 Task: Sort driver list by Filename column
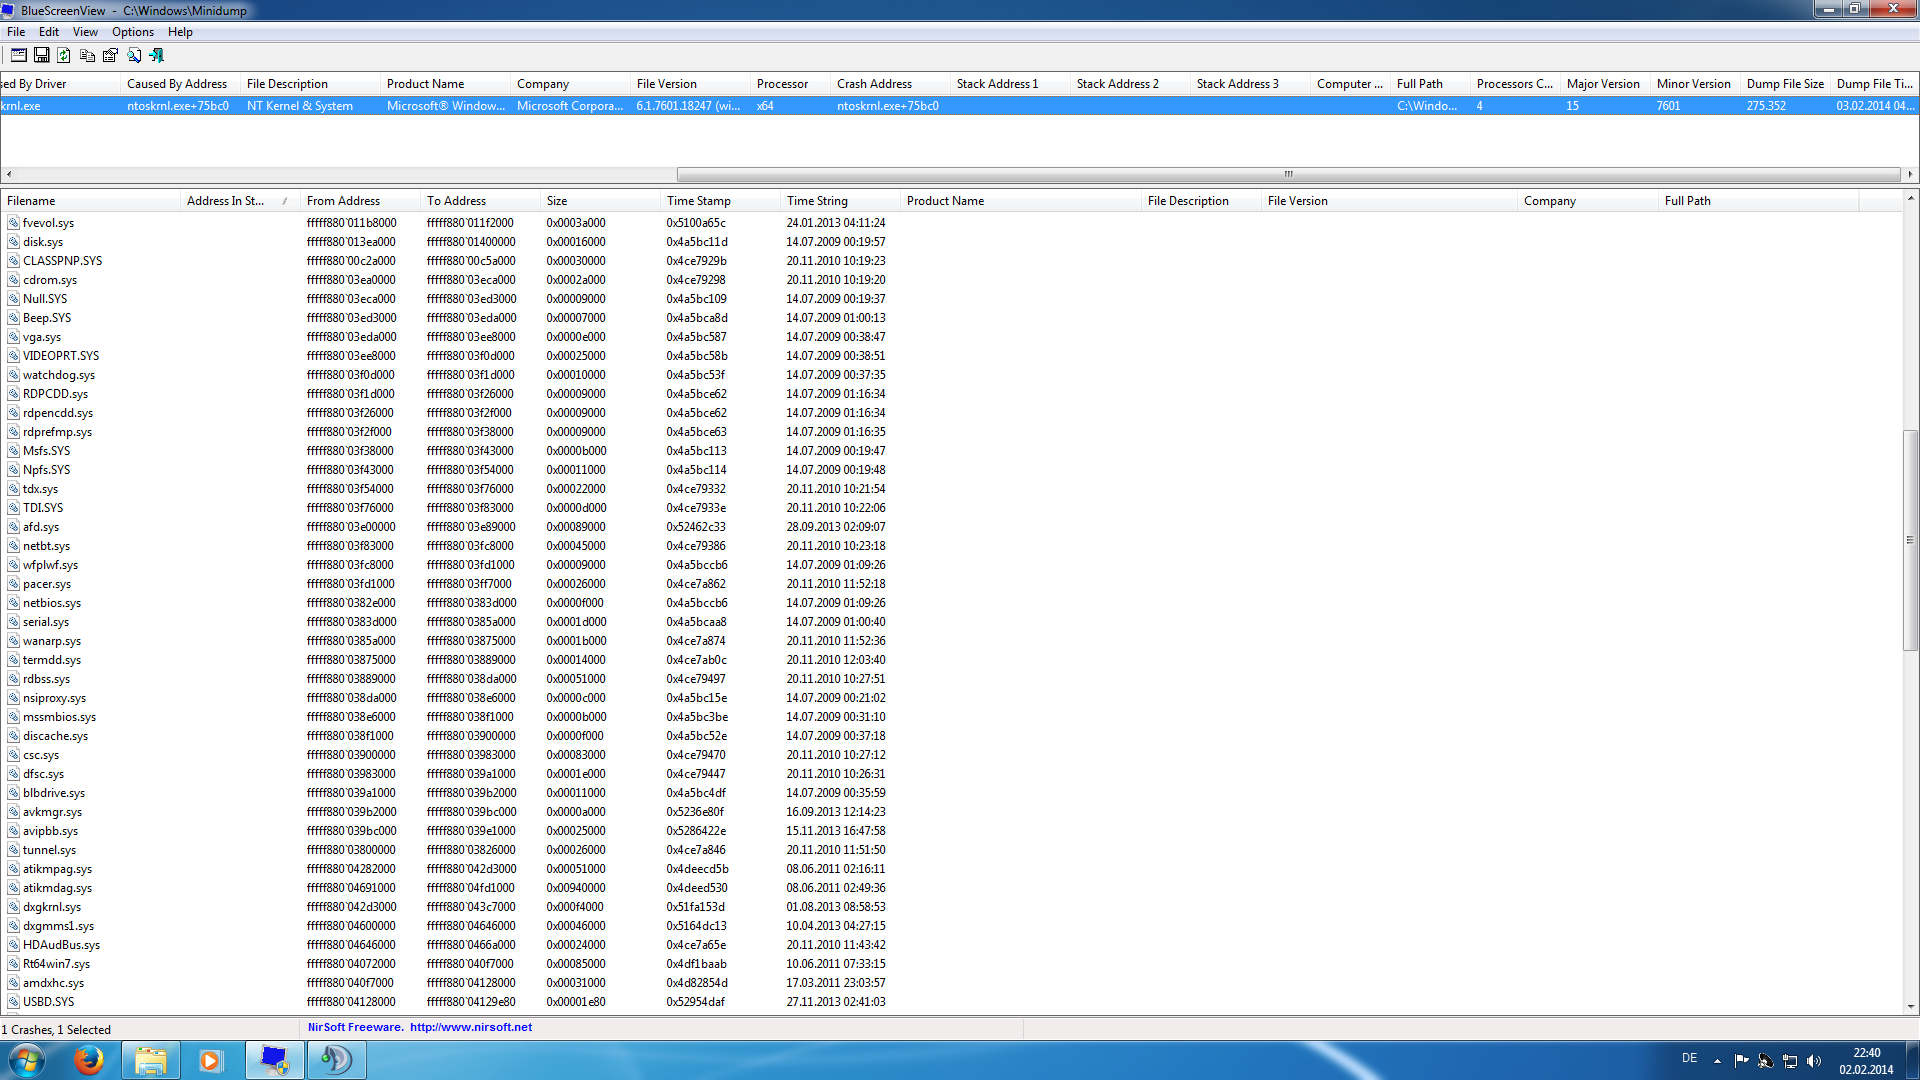[x=90, y=201]
